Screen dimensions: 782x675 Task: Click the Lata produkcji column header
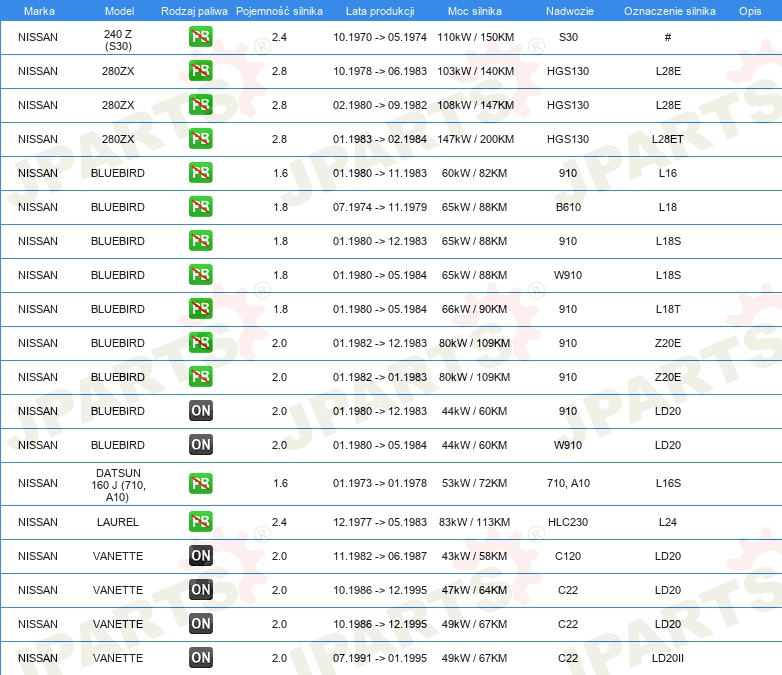point(380,11)
